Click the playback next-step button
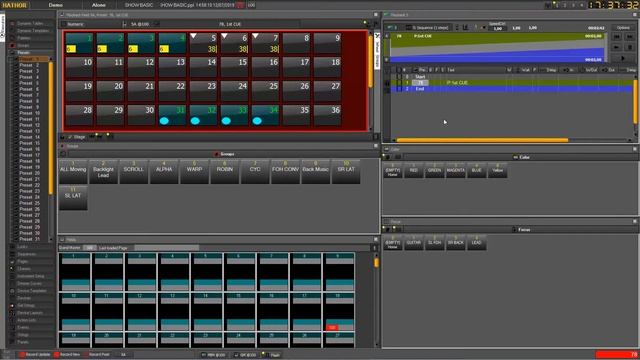 (x=629, y=37)
